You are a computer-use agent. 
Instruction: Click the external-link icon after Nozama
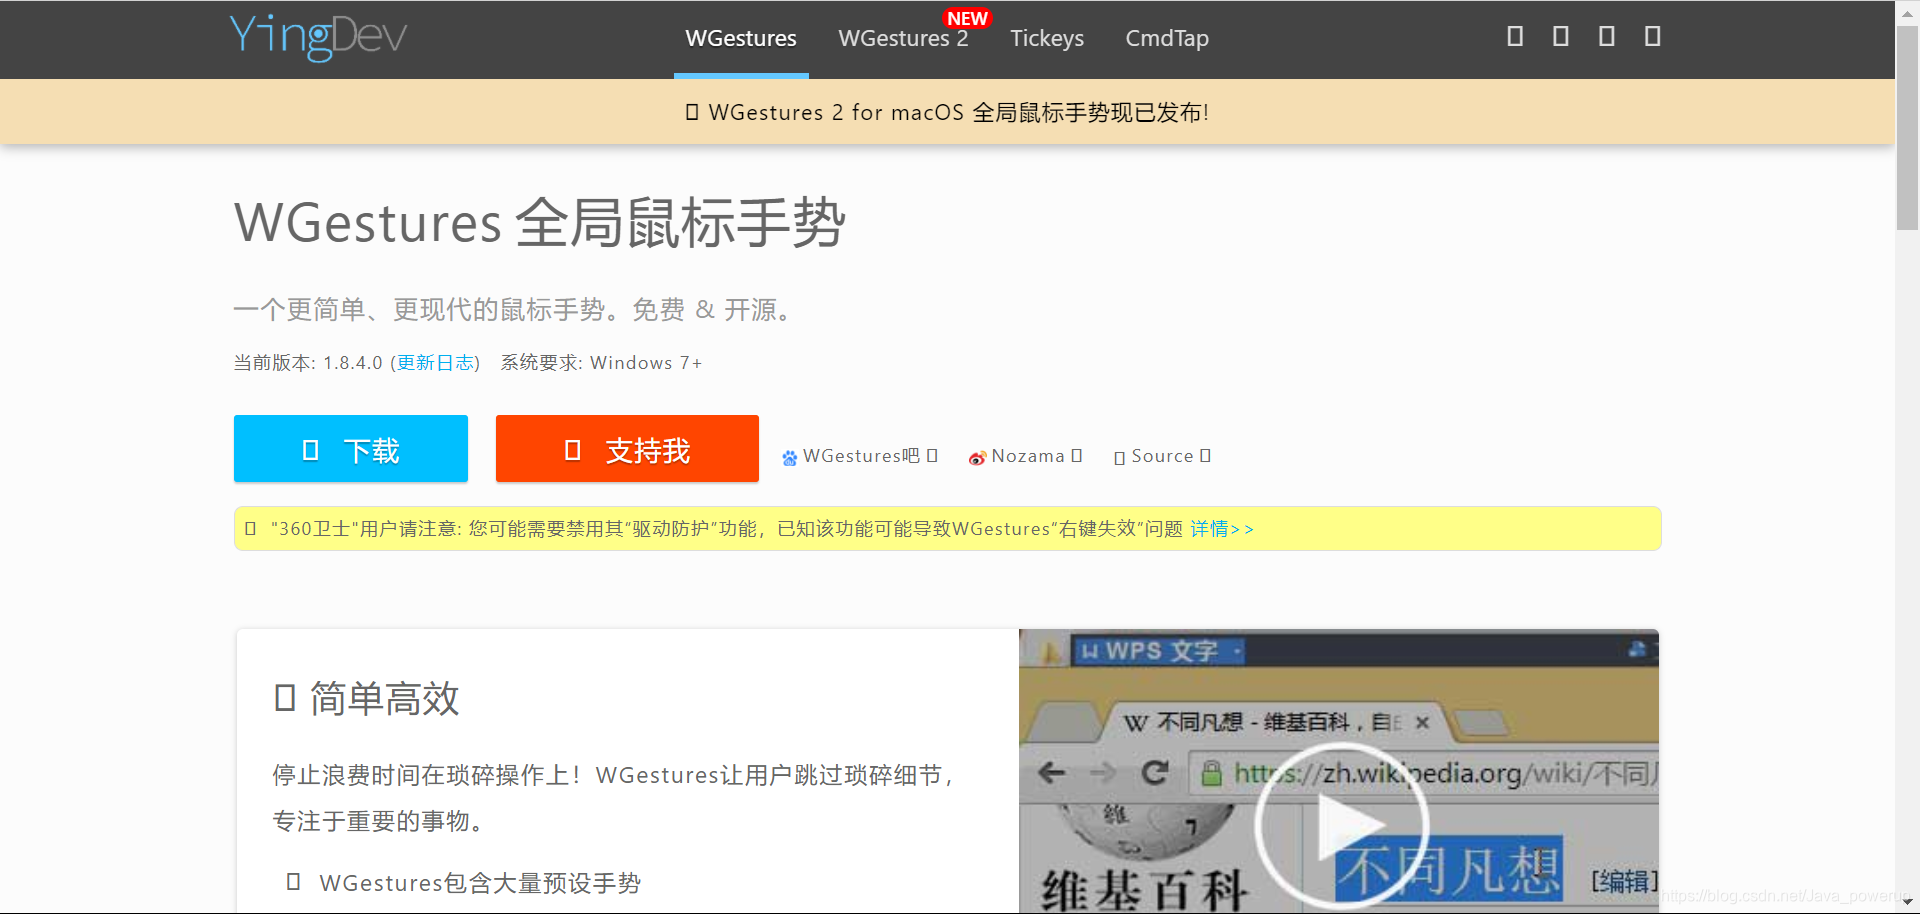coord(1076,456)
